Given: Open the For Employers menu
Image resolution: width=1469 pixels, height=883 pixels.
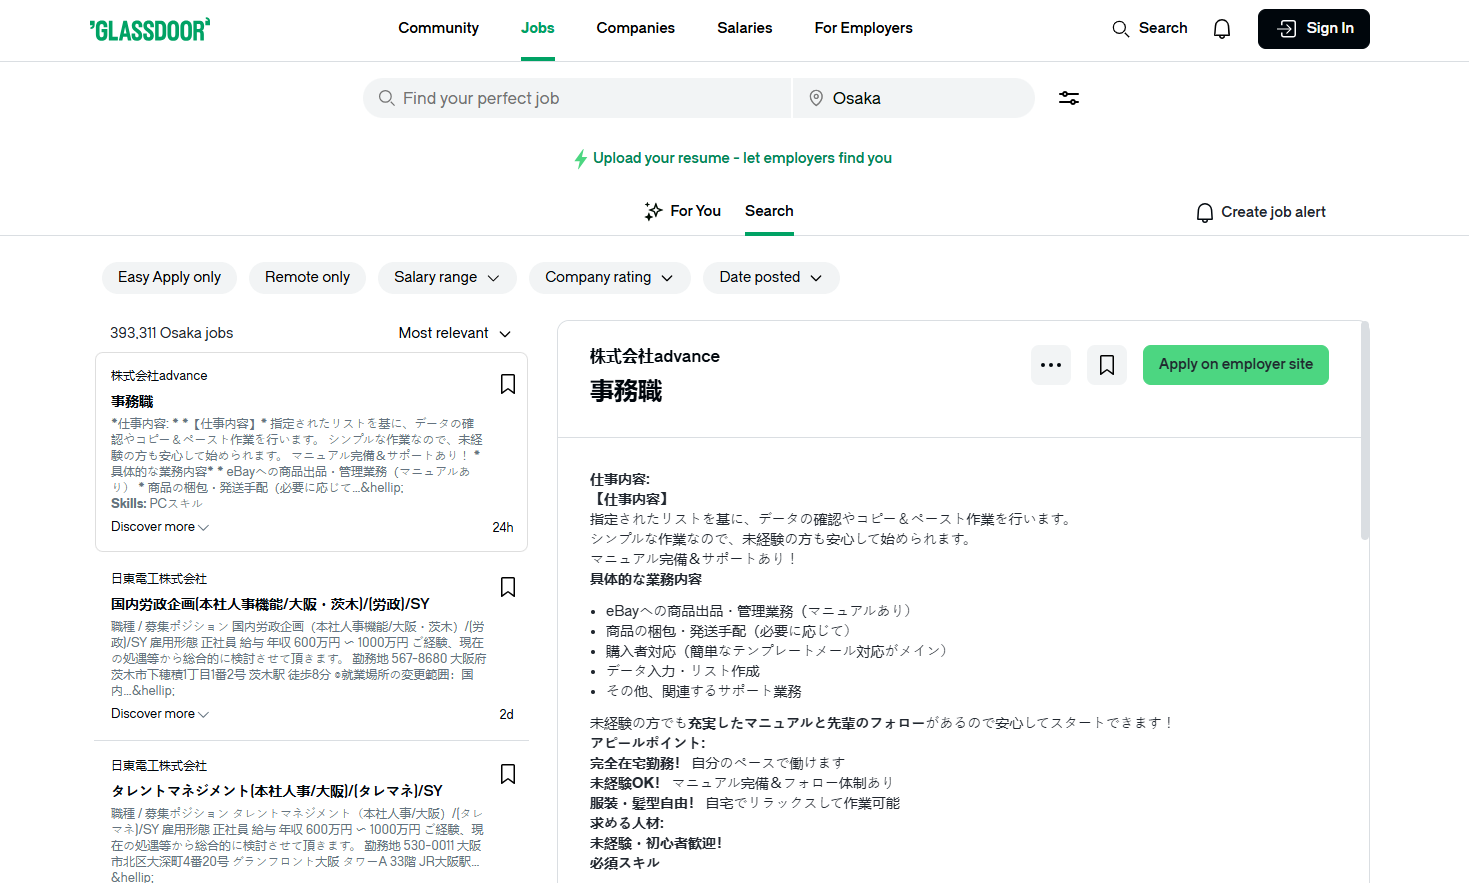Looking at the screenshot, I should [863, 28].
